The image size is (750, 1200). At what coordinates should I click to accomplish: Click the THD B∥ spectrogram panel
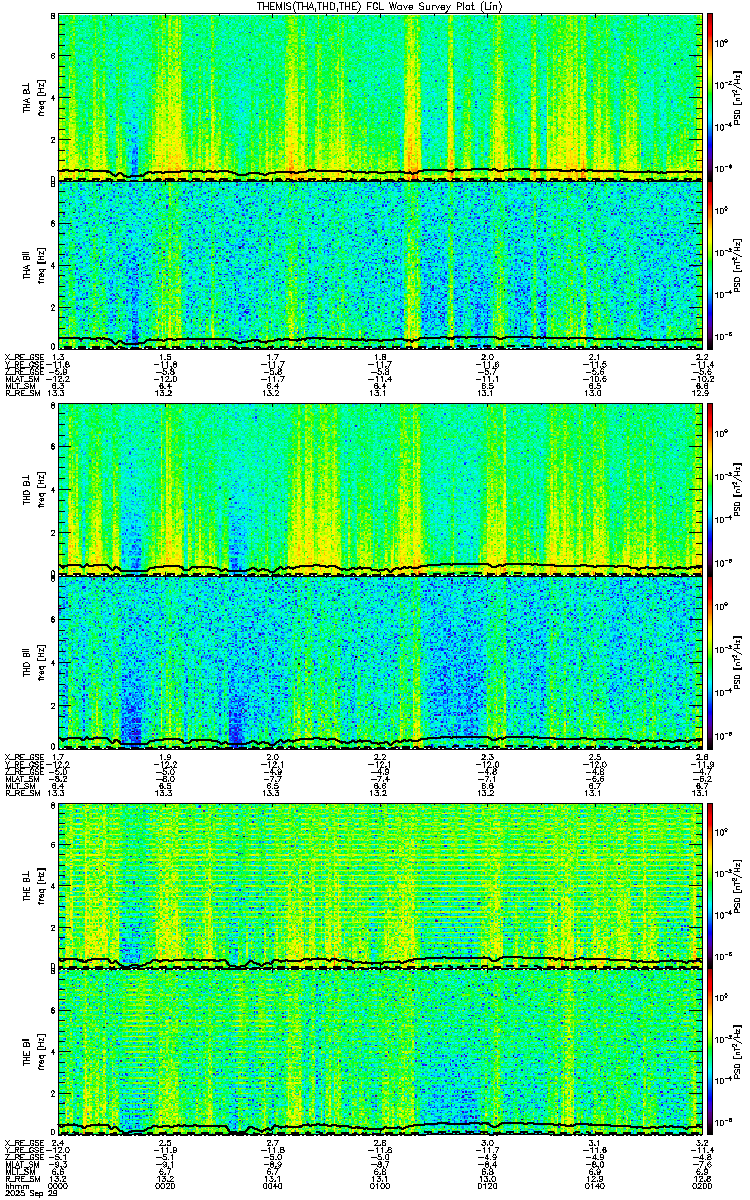point(380,659)
